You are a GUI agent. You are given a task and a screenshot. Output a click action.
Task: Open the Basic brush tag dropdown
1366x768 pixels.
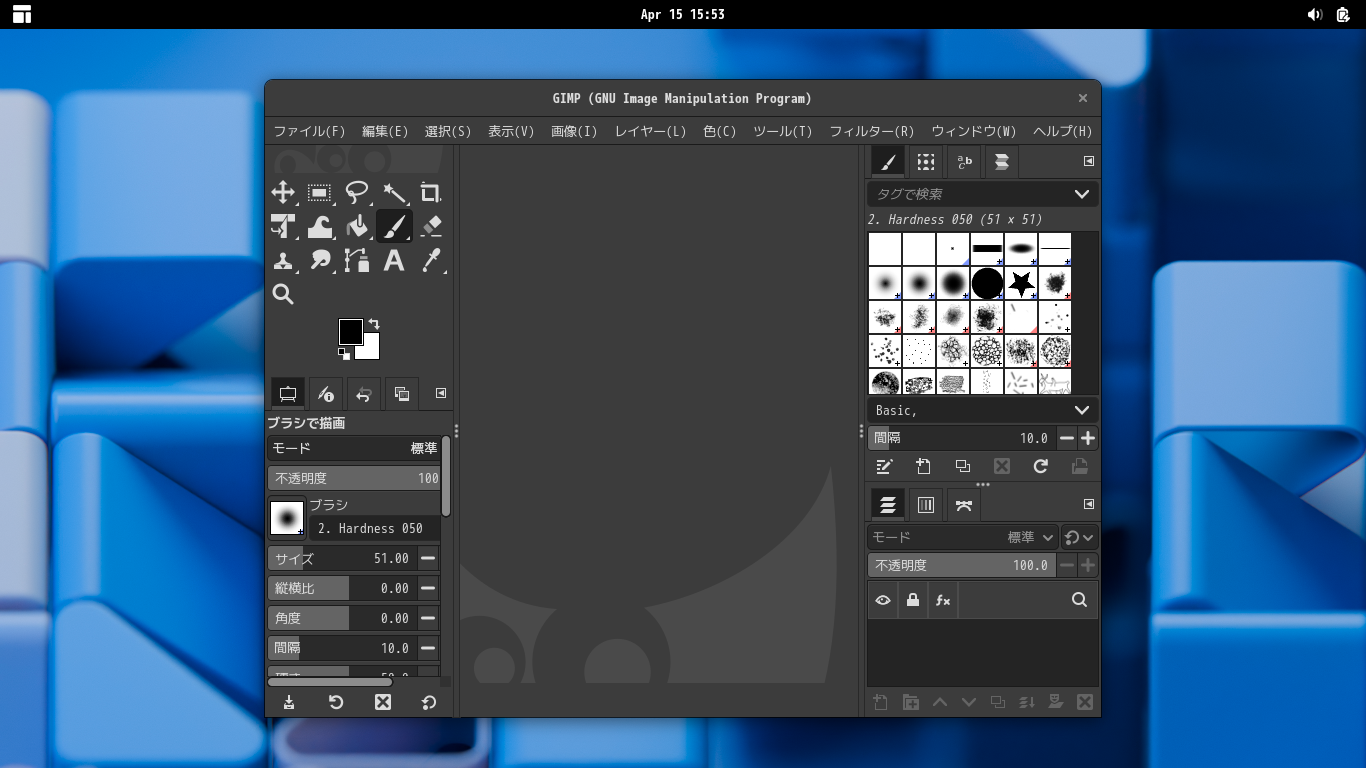(1081, 410)
